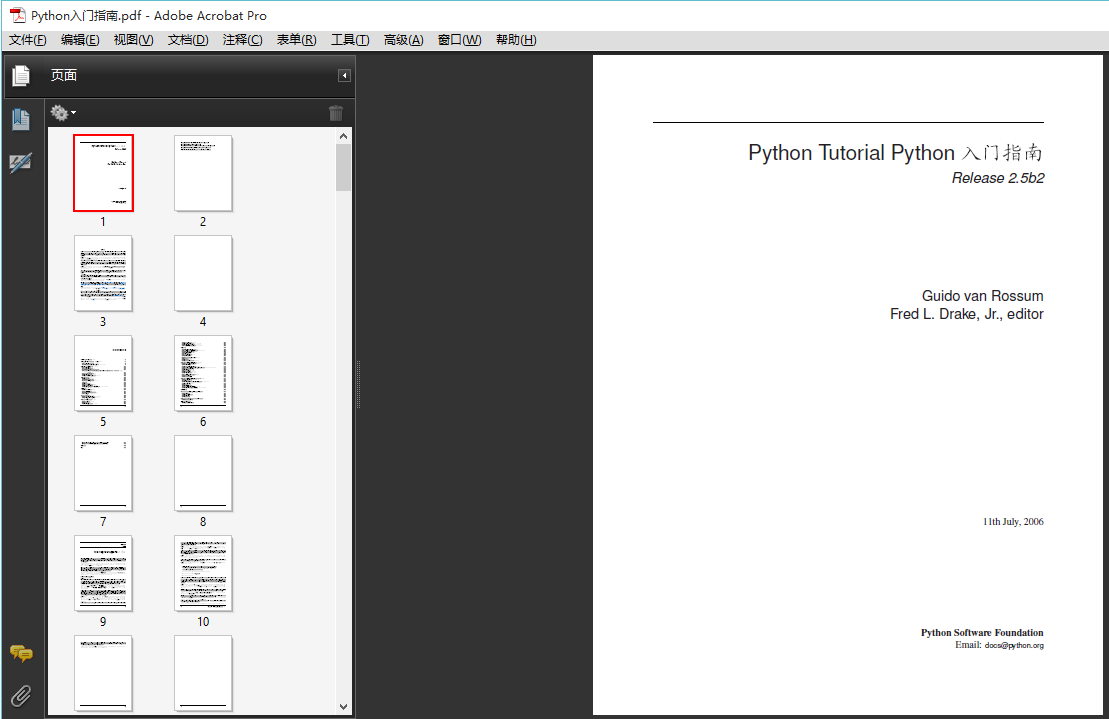Image resolution: width=1109 pixels, height=719 pixels.
Task: Click the author name 'Guido van Rossum'
Action: point(982,296)
